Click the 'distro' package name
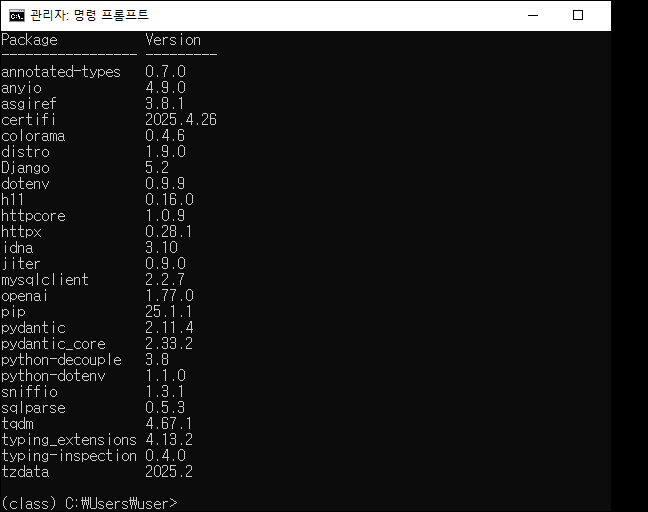This screenshot has height=512, width=648. click(25, 152)
